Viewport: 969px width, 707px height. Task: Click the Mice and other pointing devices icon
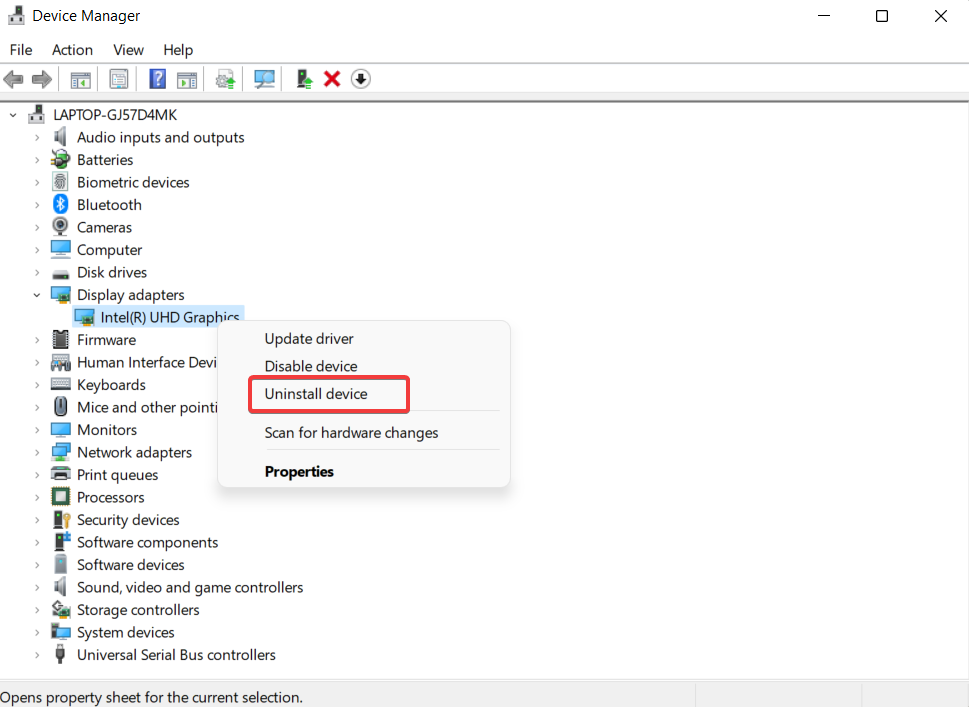(x=61, y=407)
